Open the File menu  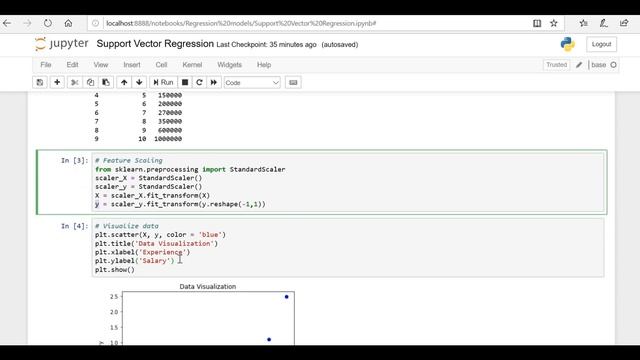click(x=46, y=65)
